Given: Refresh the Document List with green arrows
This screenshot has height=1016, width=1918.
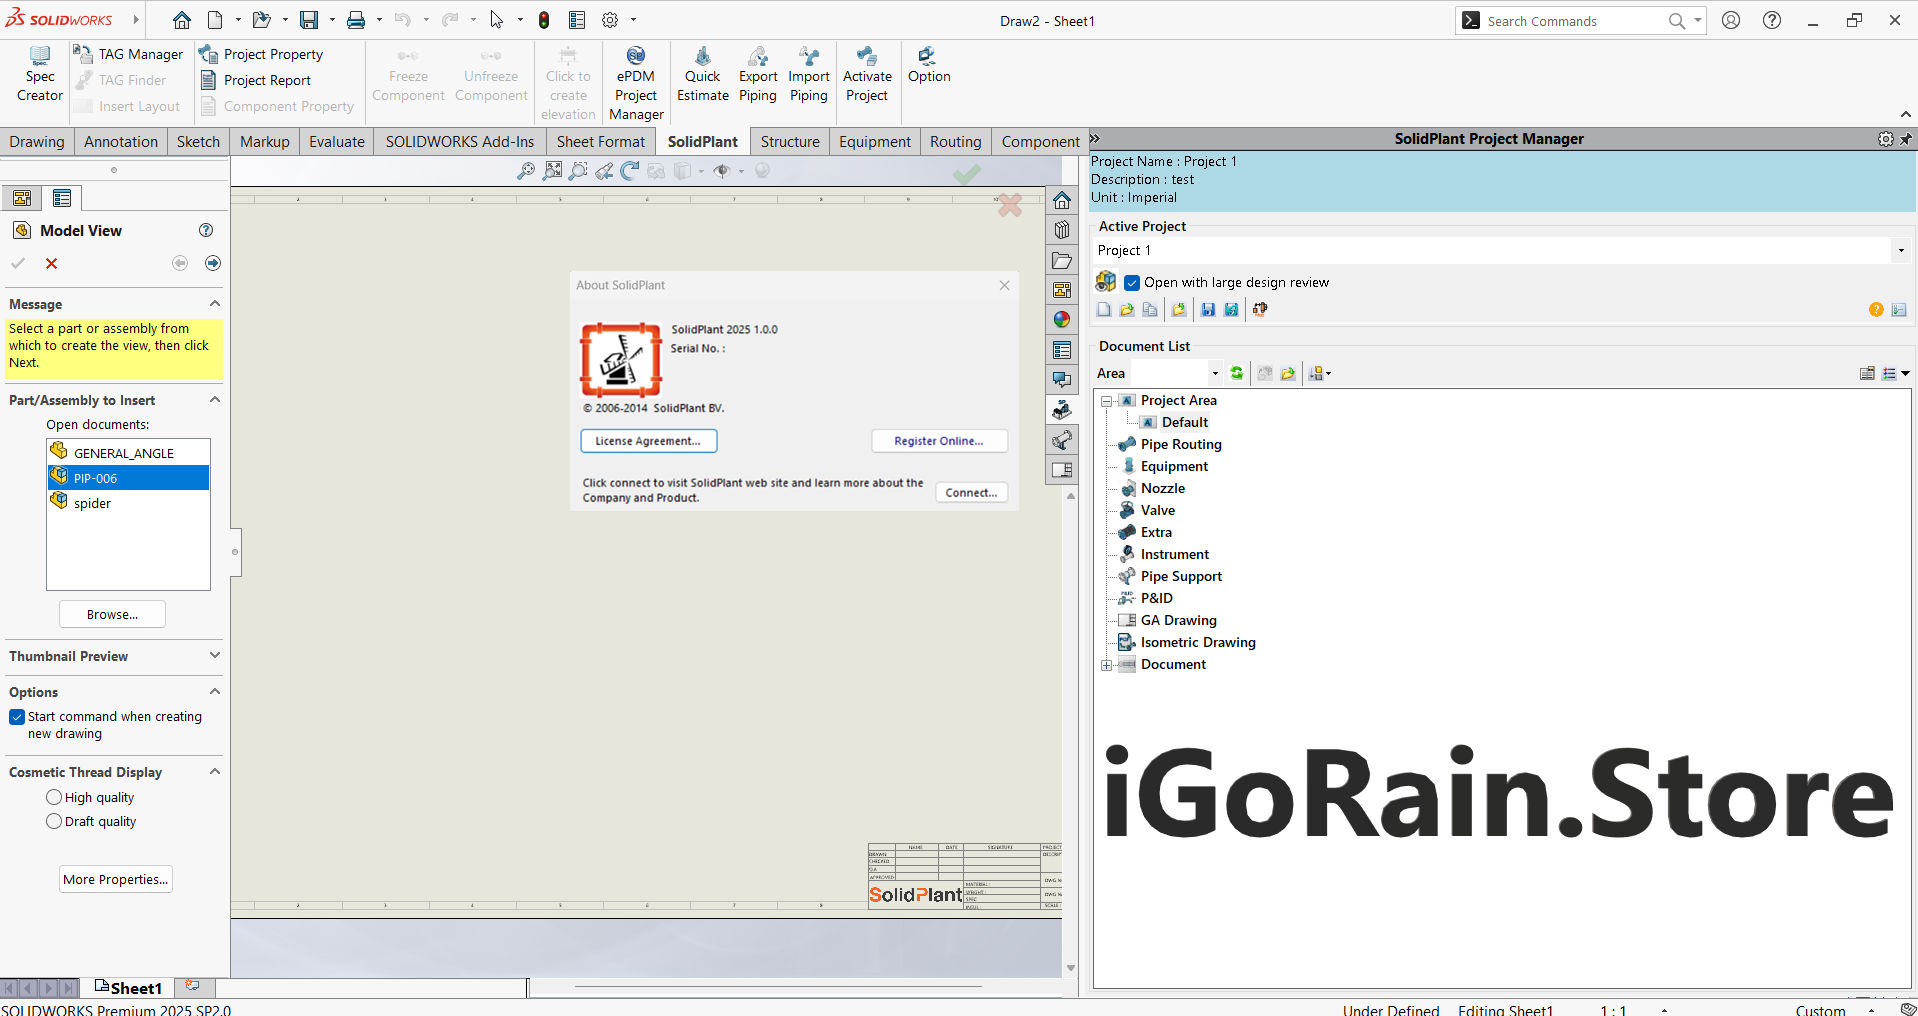Looking at the screenshot, I should tap(1237, 373).
